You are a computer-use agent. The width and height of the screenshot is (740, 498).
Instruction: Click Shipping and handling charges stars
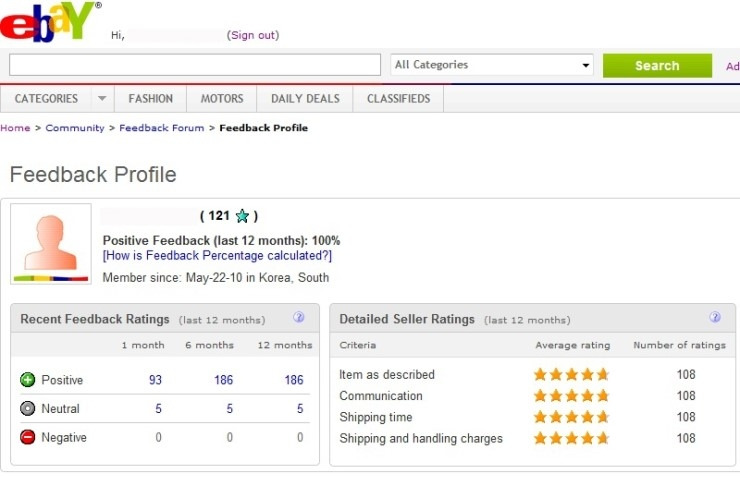(571, 439)
